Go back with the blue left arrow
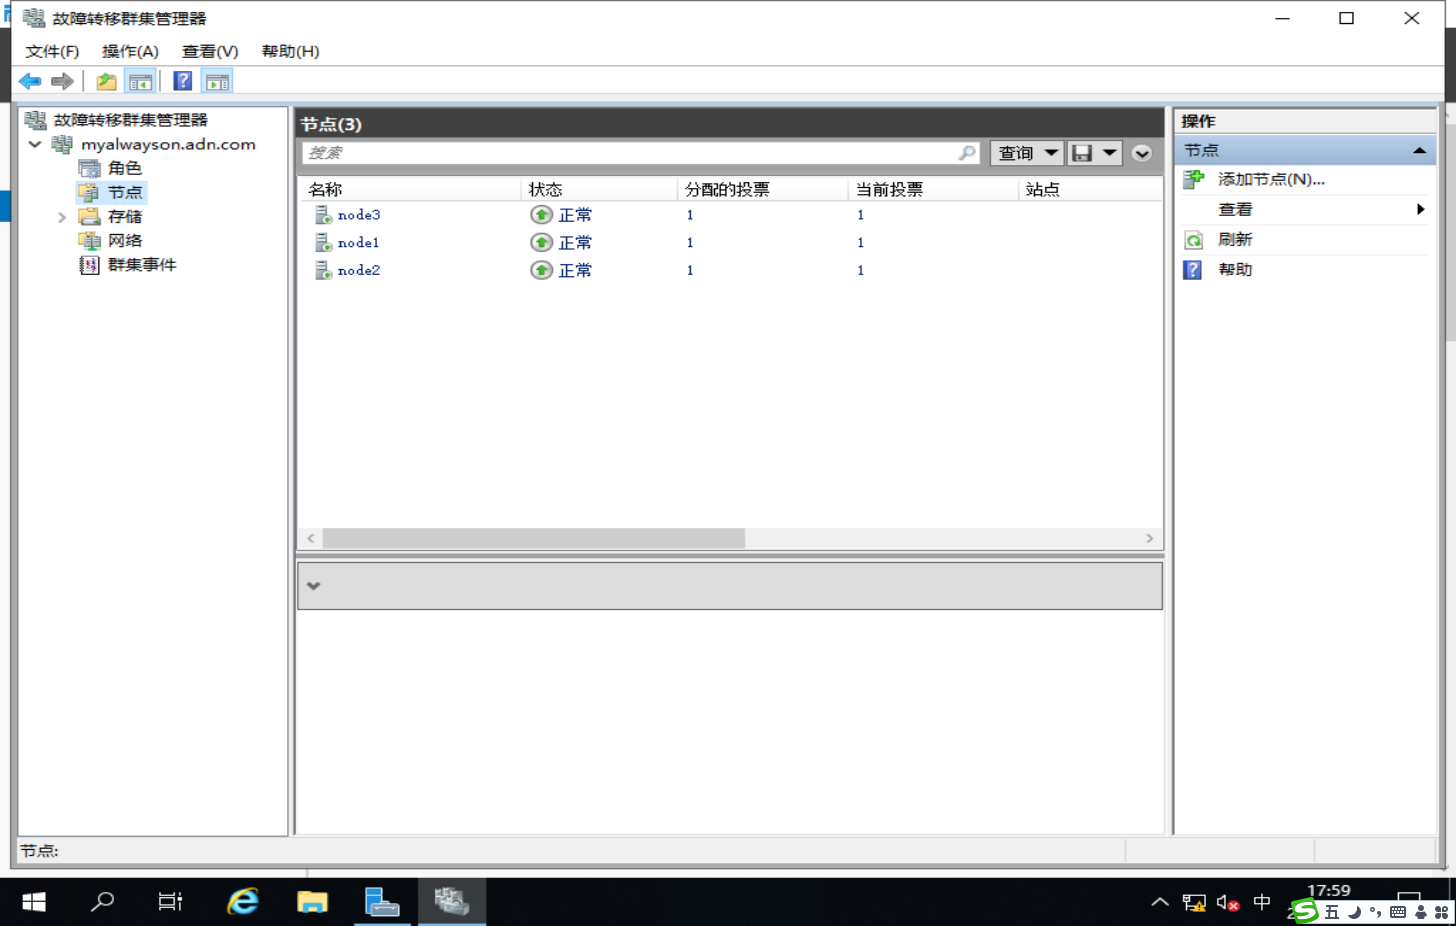The height and width of the screenshot is (926, 1456). 30,82
